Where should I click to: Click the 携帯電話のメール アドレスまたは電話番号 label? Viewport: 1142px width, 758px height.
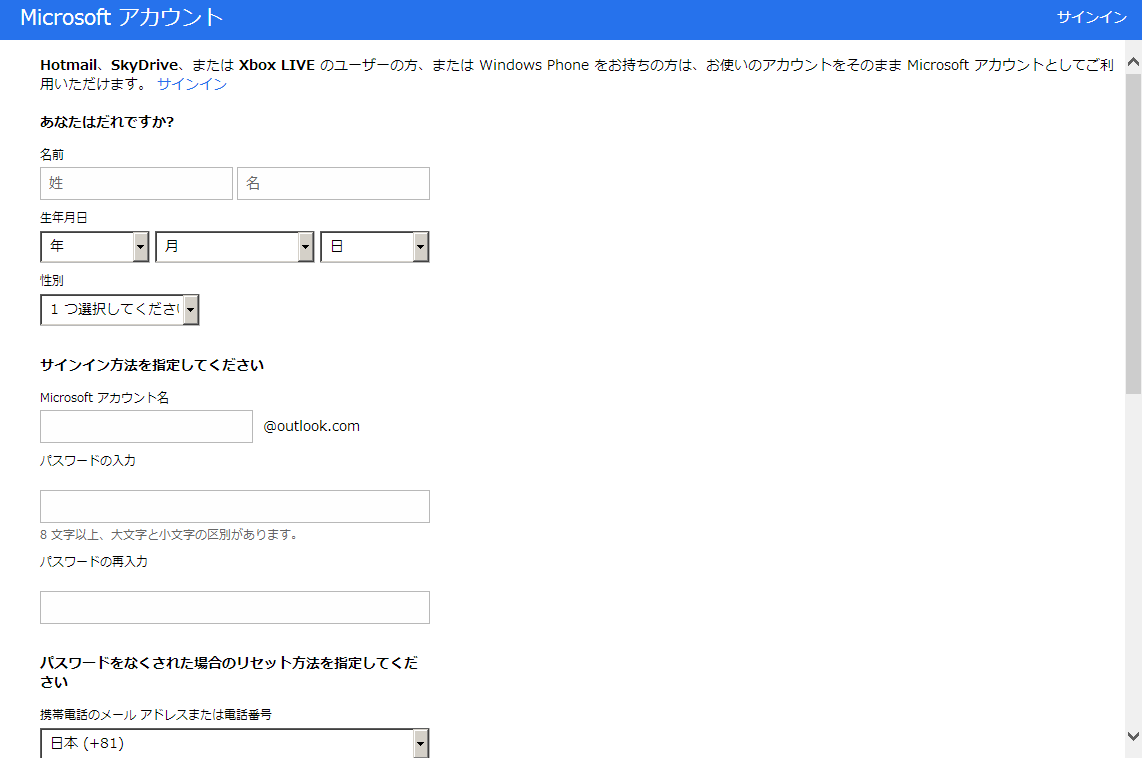point(156,715)
